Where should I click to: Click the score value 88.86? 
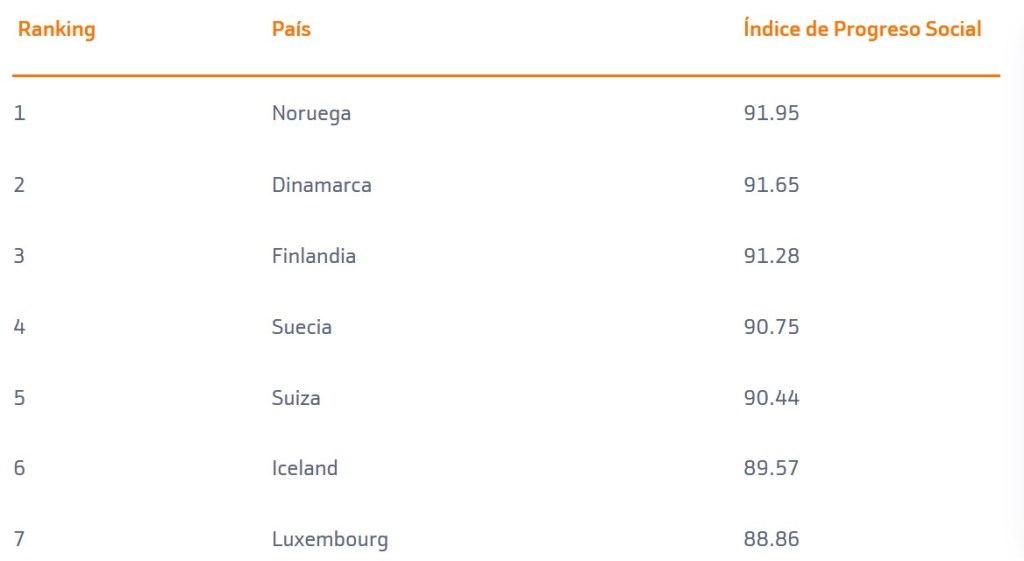coord(771,540)
